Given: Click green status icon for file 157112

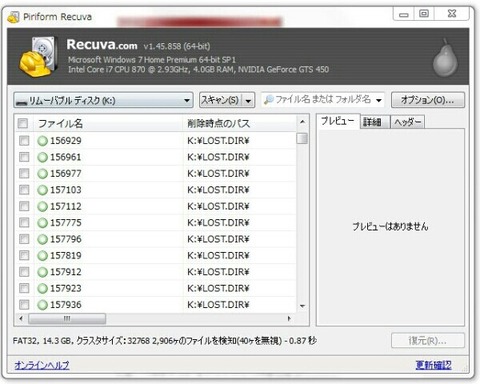Looking at the screenshot, I should pos(42,207).
